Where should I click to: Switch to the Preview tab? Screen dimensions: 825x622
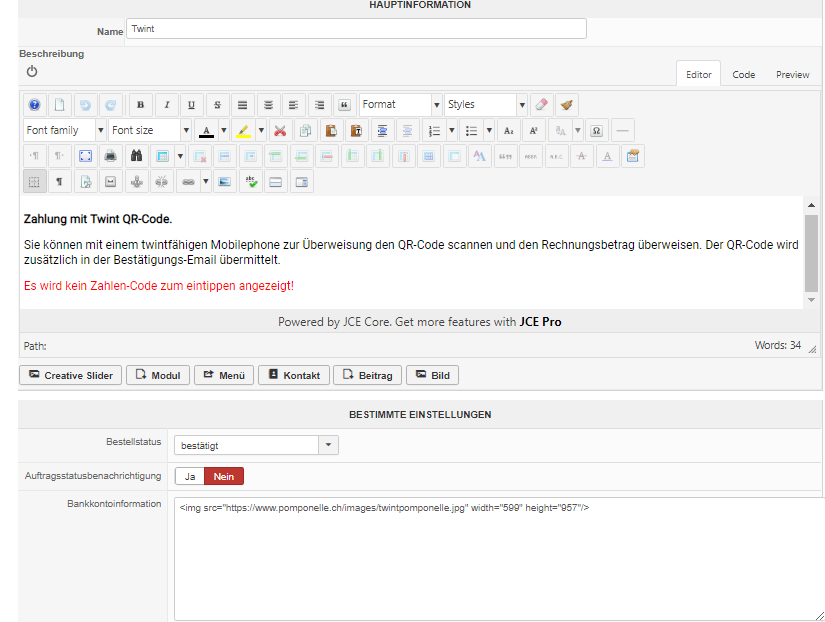pos(792,75)
